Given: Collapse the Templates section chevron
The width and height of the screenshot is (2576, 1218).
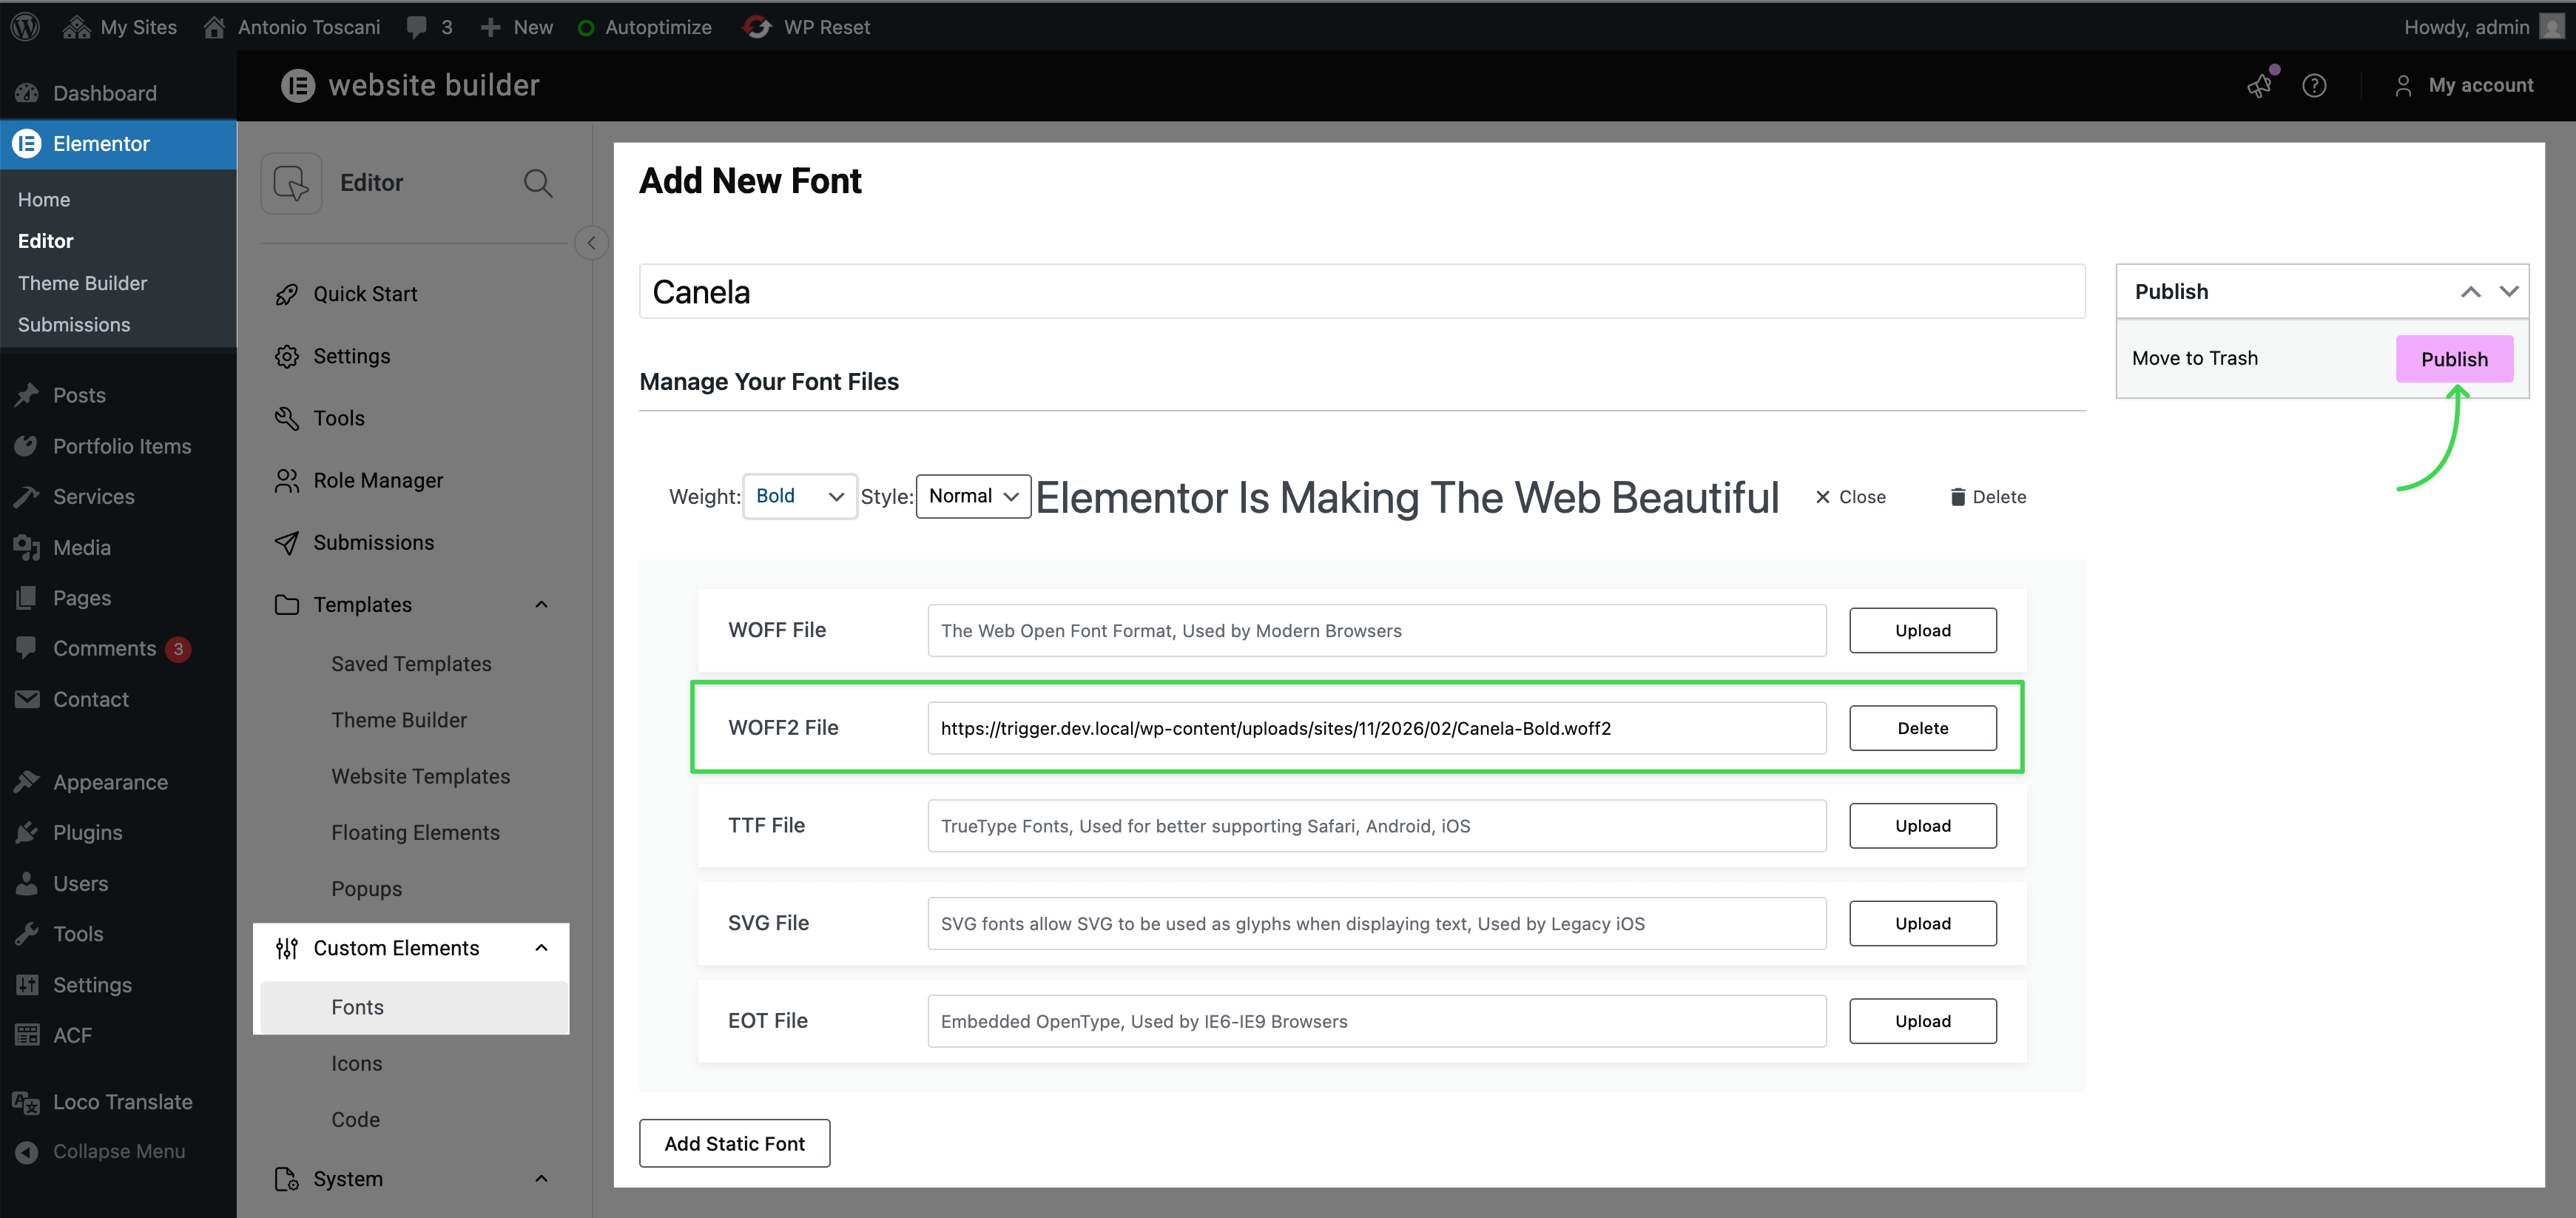Looking at the screenshot, I should coord(541,604).
